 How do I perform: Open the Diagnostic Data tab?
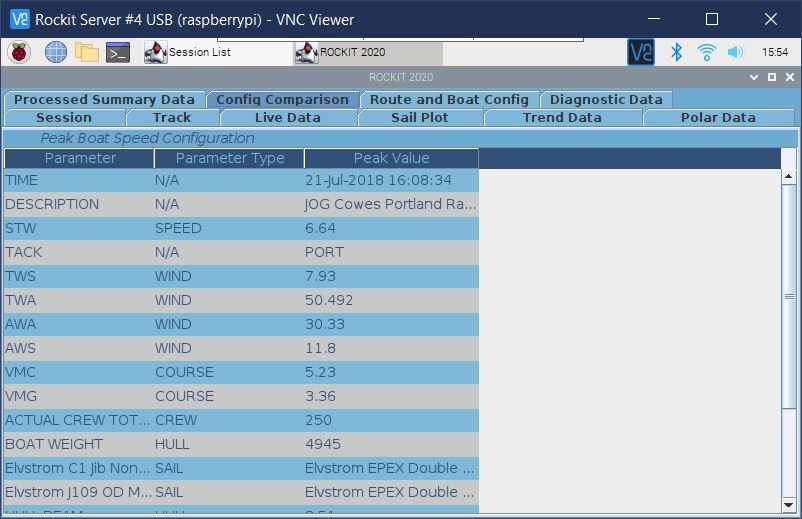tap(606, 99)
